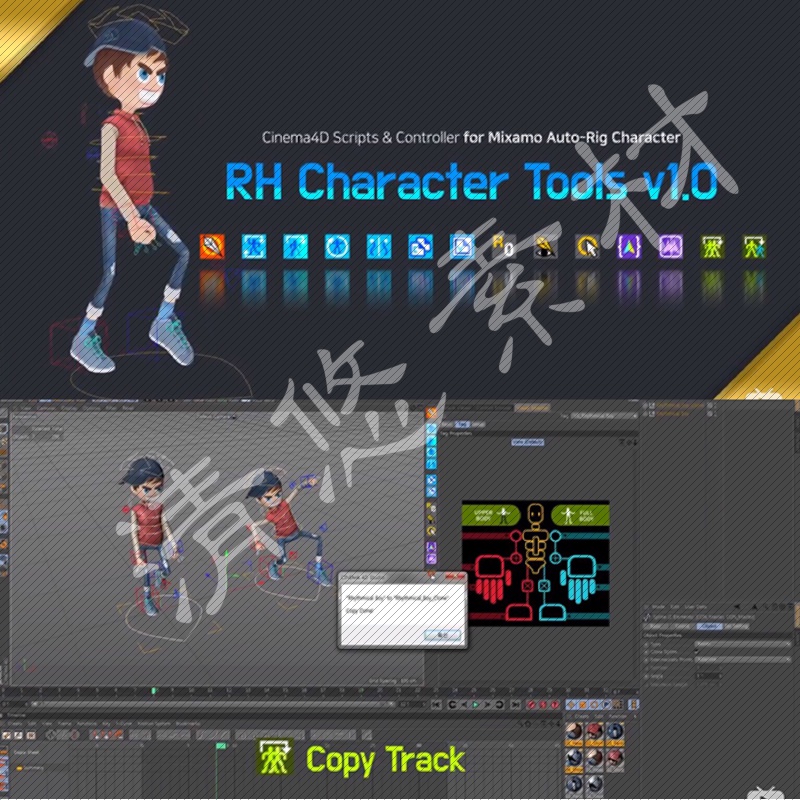Image resolution: width=800 pixels, height=800 pixels.
Task: Click the last green icon in banner row
Action: pyautogui.click(x=754, y=246)
